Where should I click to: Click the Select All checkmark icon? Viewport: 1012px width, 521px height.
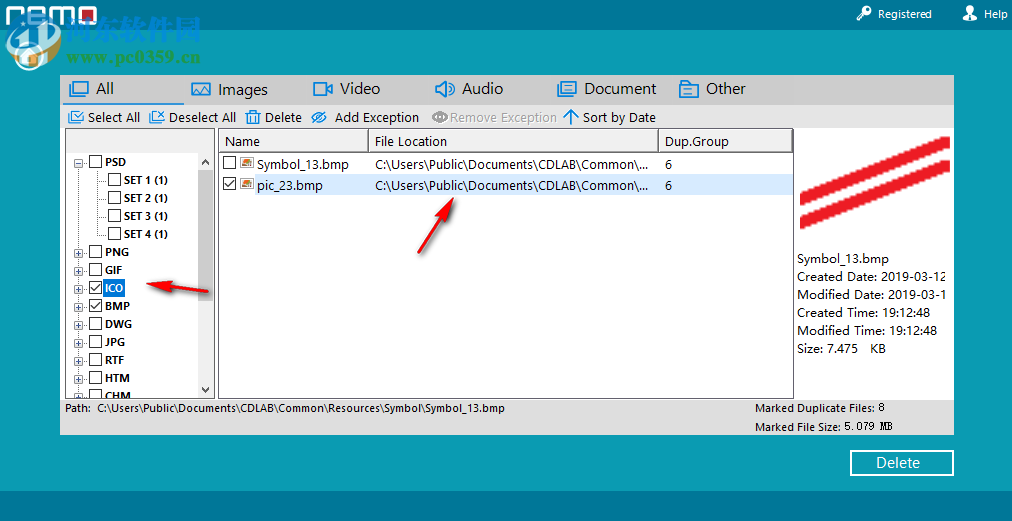pos(76,117)
